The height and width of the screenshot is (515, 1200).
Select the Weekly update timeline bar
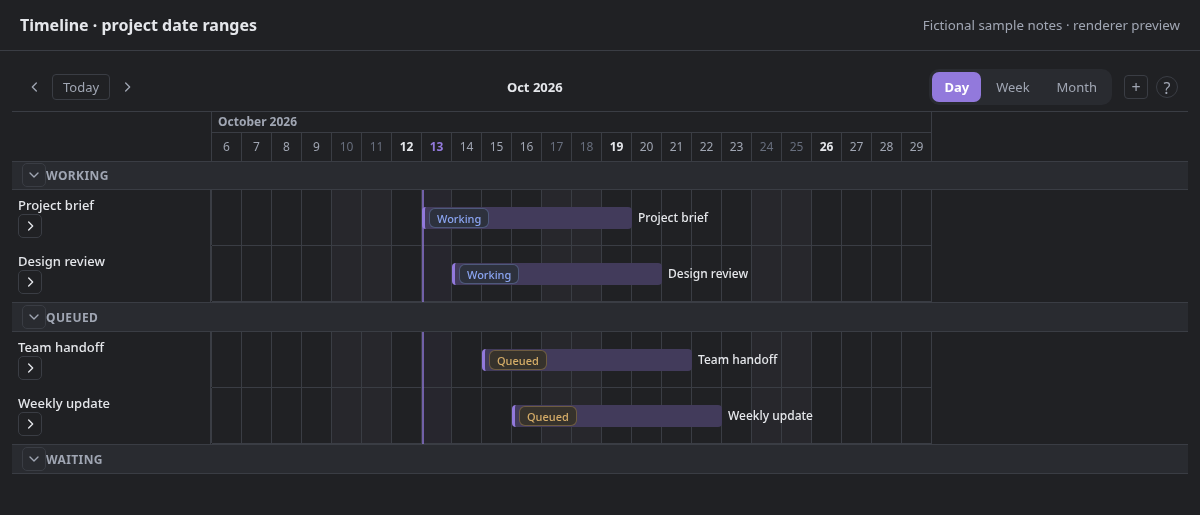[x=617, y=416]
